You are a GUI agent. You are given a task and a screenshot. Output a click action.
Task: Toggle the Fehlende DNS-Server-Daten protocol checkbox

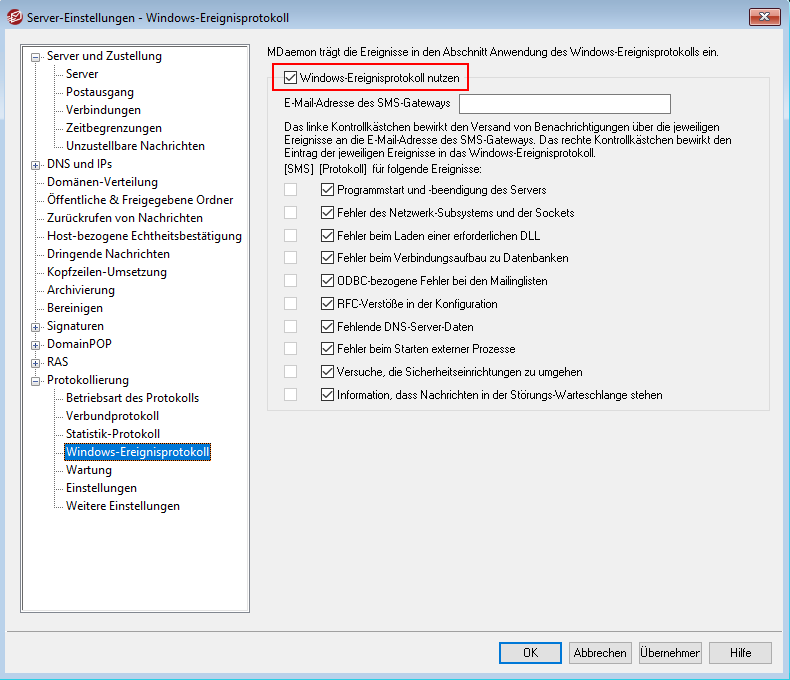click(327, 326)
